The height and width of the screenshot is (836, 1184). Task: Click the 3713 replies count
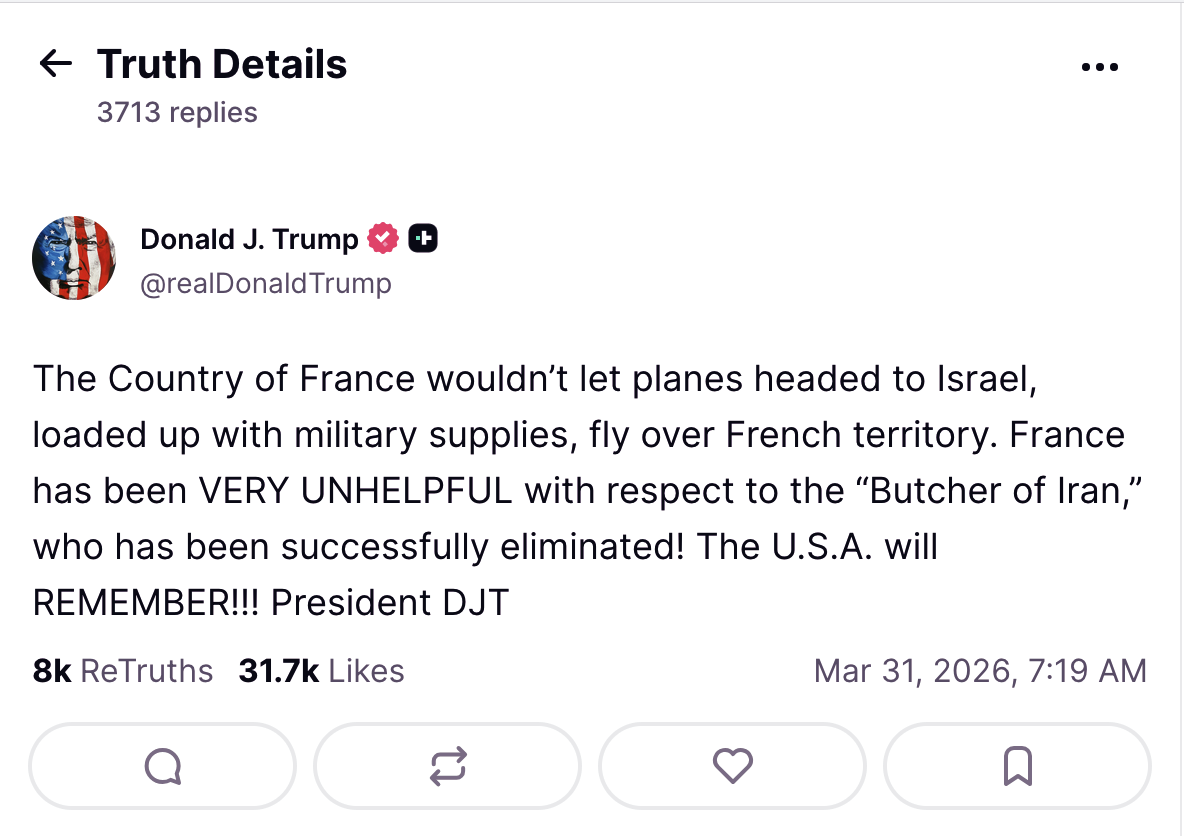tap(177, 112)
